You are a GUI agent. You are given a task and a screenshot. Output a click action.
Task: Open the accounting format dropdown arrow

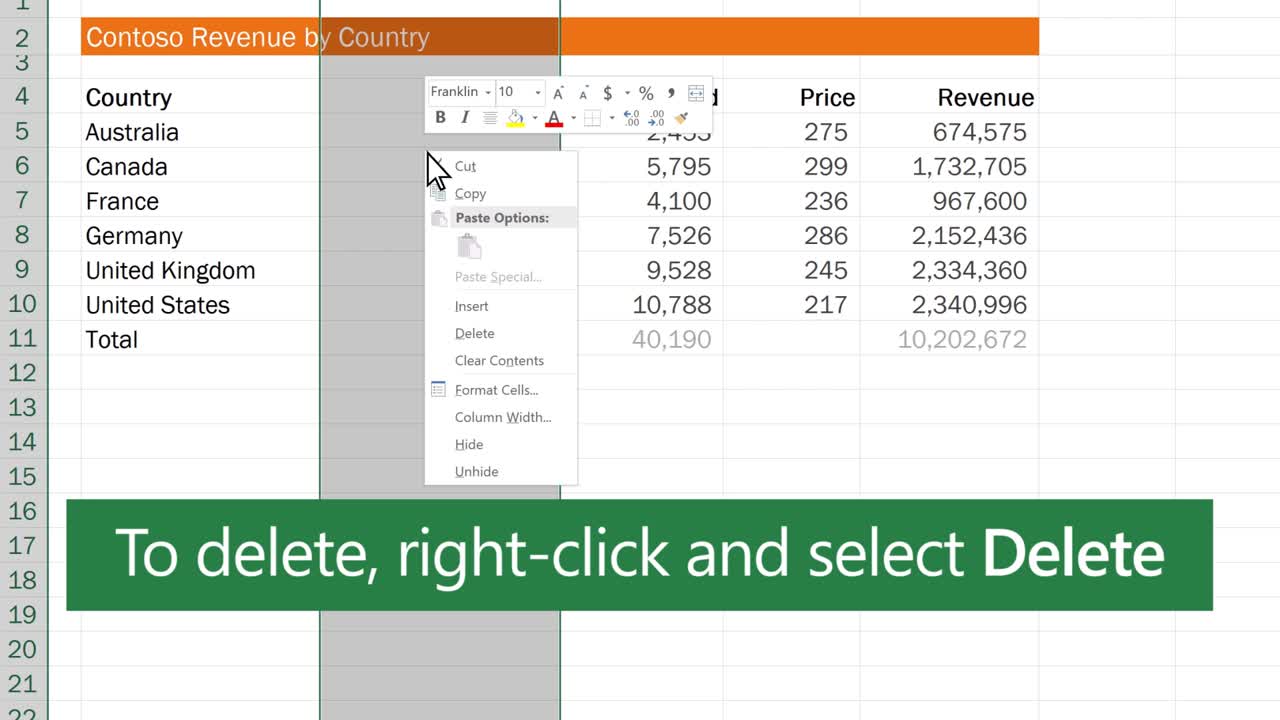tap(627, 93)
